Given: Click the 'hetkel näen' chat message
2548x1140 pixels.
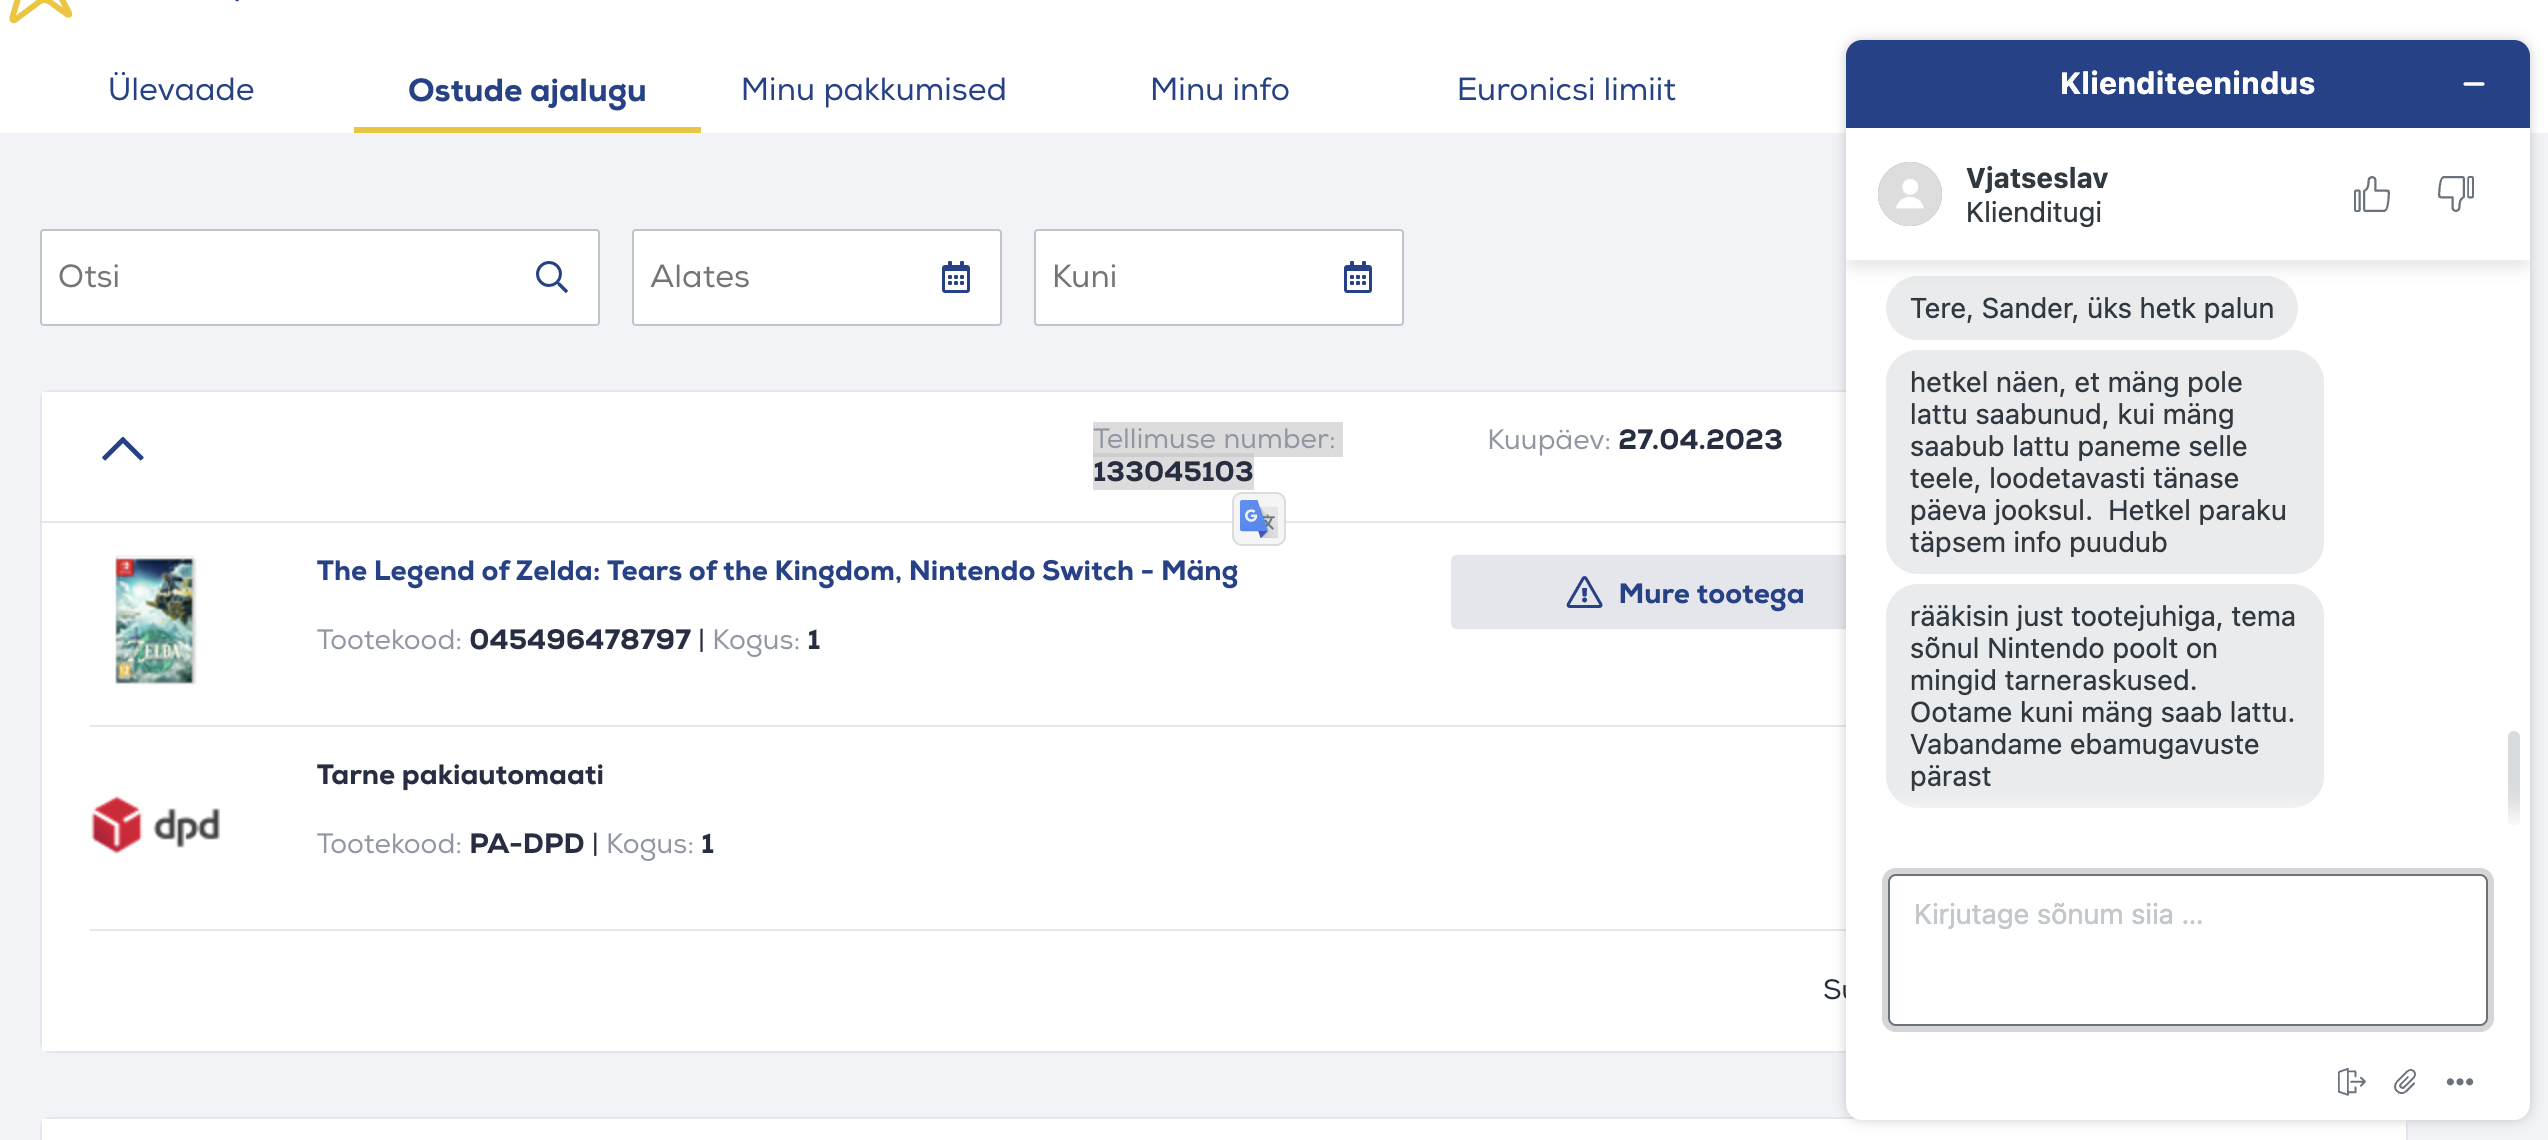Looking at the screenshot, I should 2104,462.
